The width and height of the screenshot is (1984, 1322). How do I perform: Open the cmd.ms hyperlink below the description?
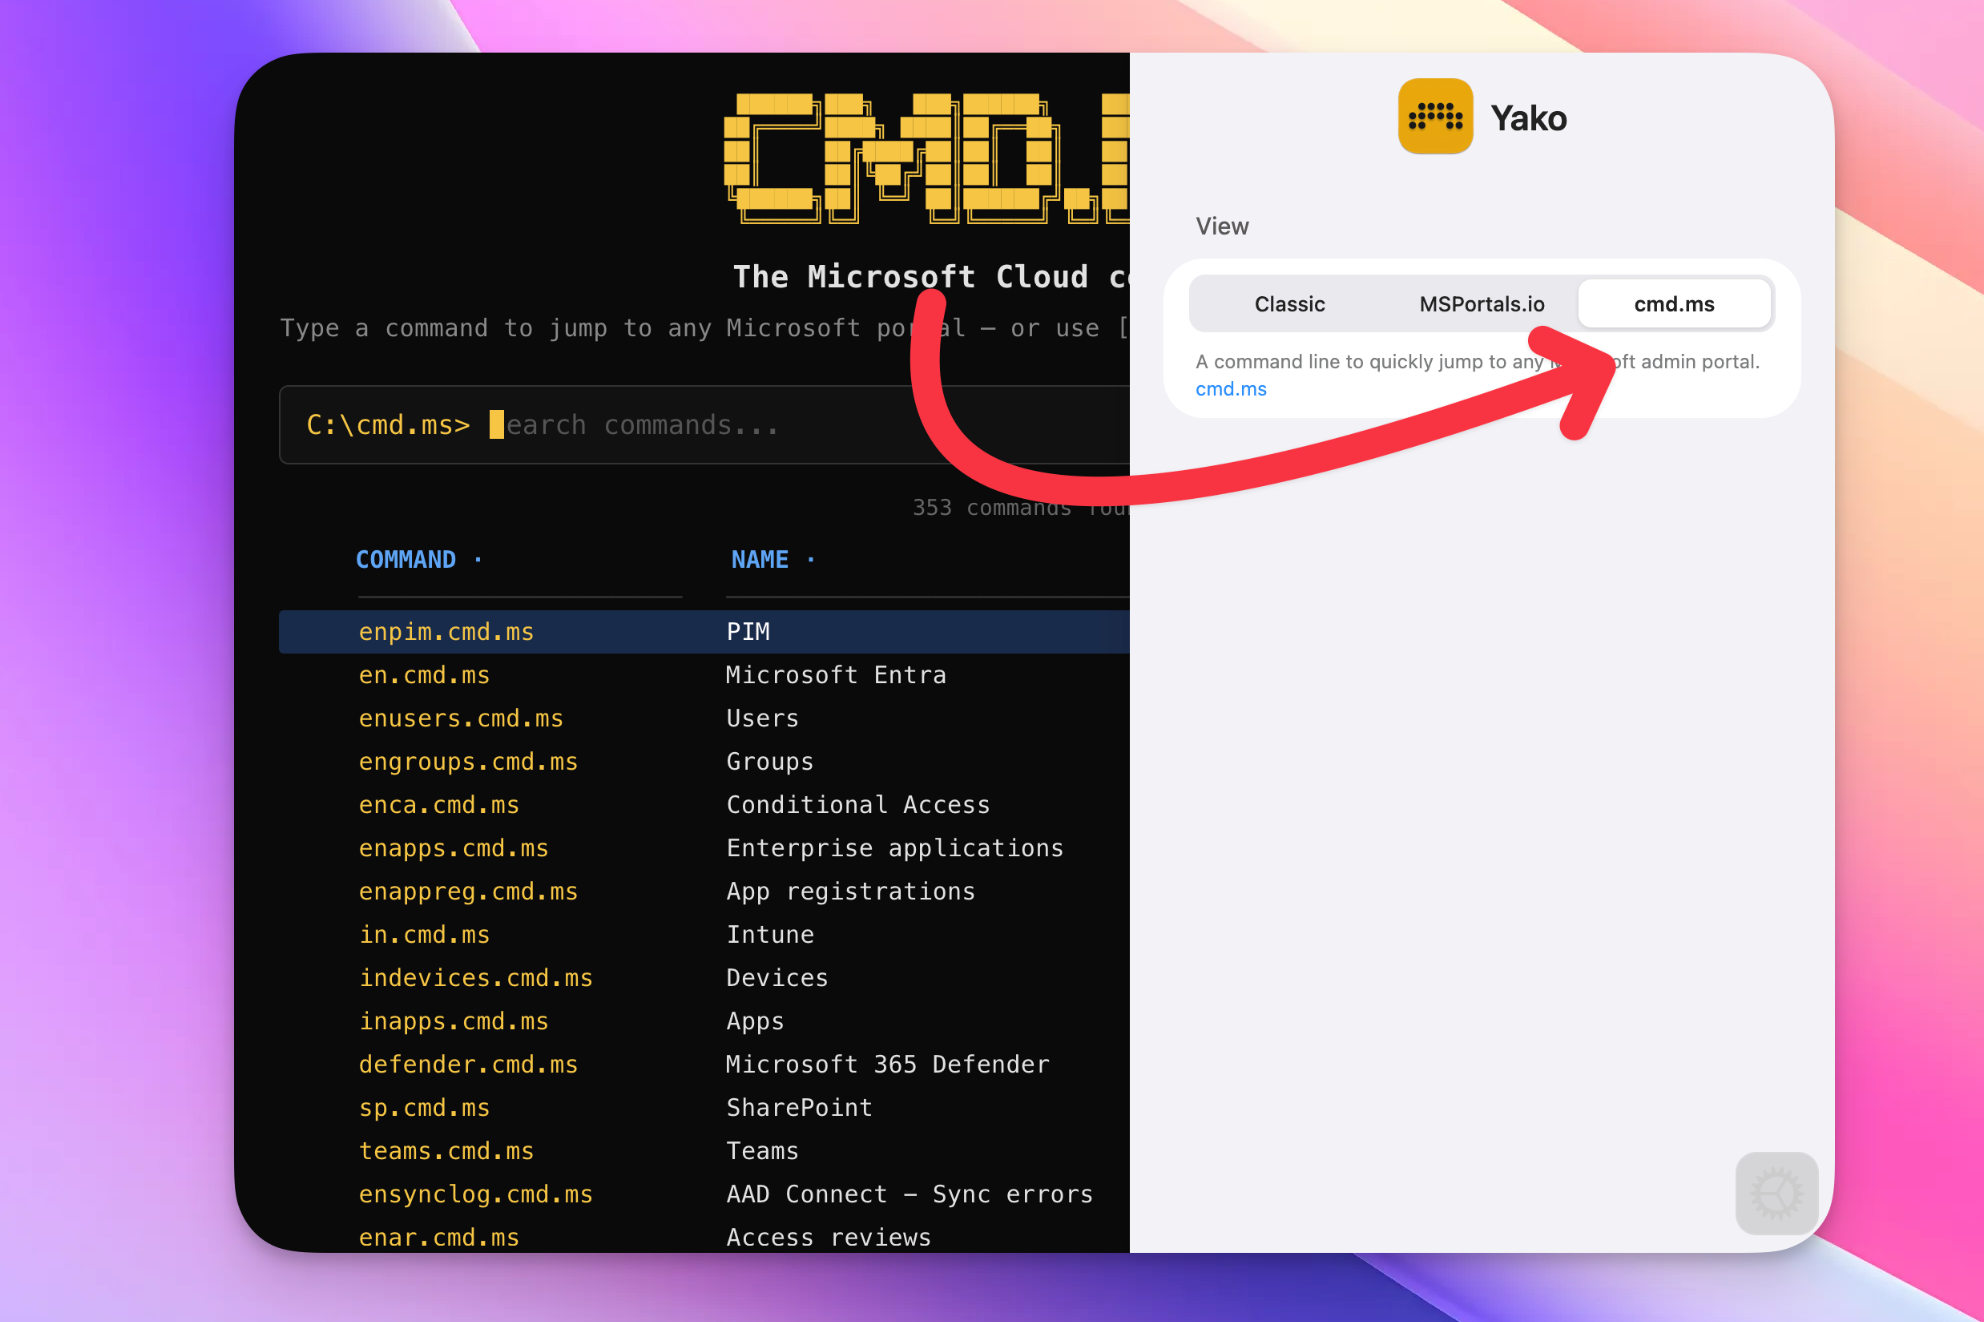point(1230,389)
